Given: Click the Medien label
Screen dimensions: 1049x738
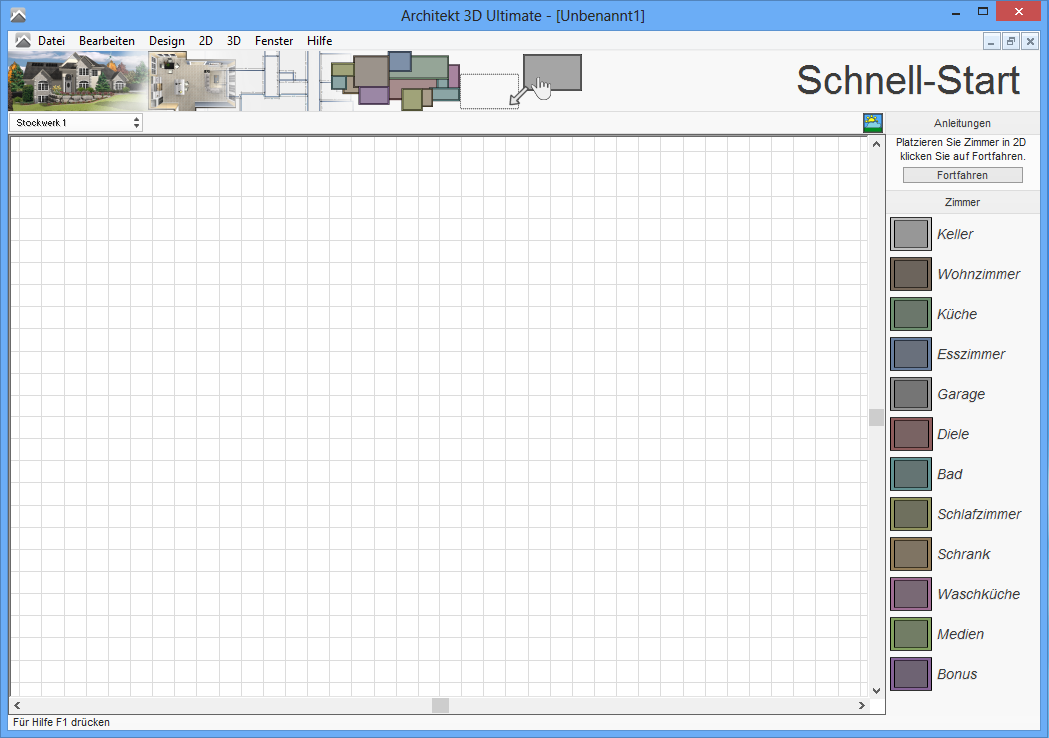Looking at the screenshot, I should point(960,634).
